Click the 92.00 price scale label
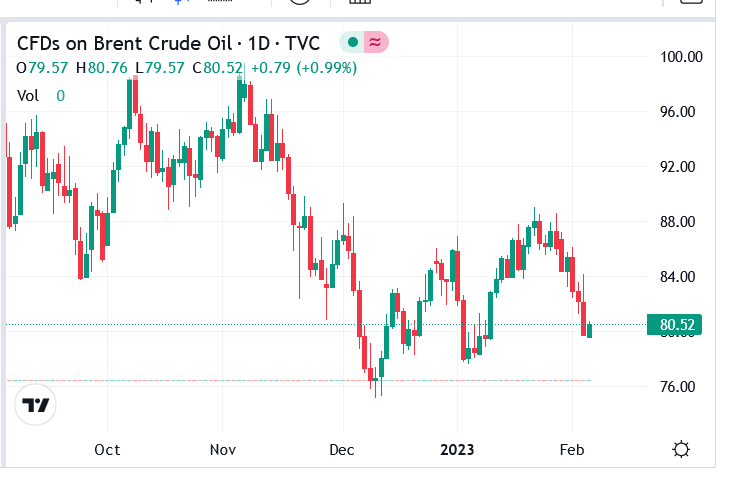This screenshot has width=735, height=488. [677, 167]
